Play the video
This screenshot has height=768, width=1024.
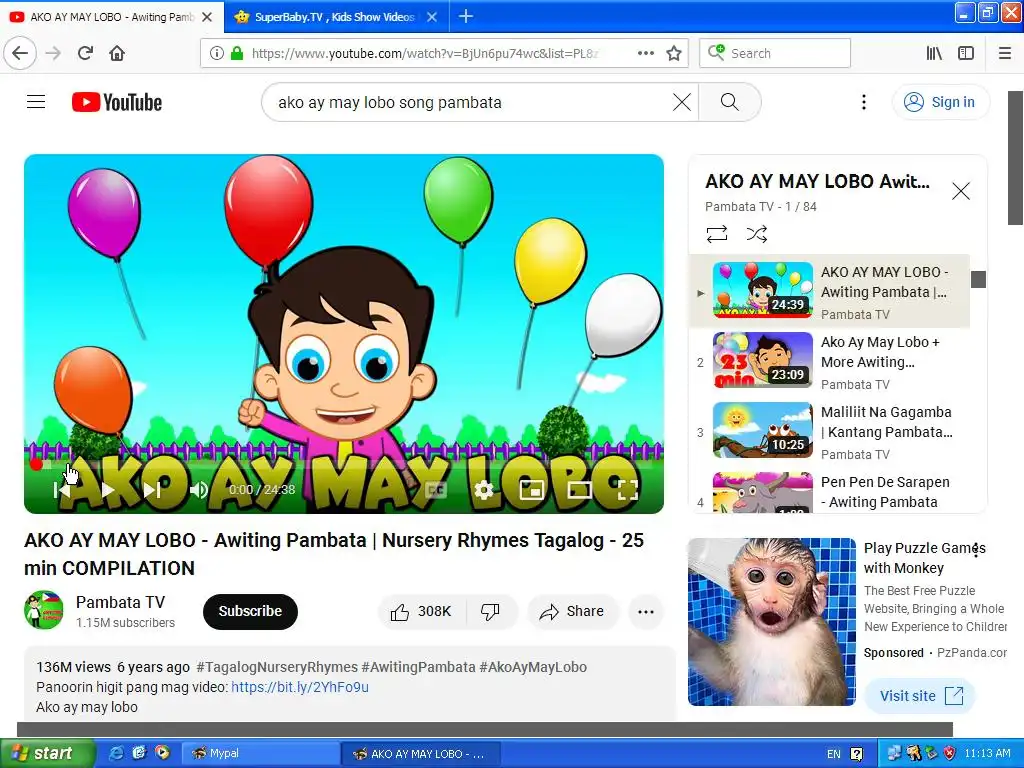click(x=108, y=489)
